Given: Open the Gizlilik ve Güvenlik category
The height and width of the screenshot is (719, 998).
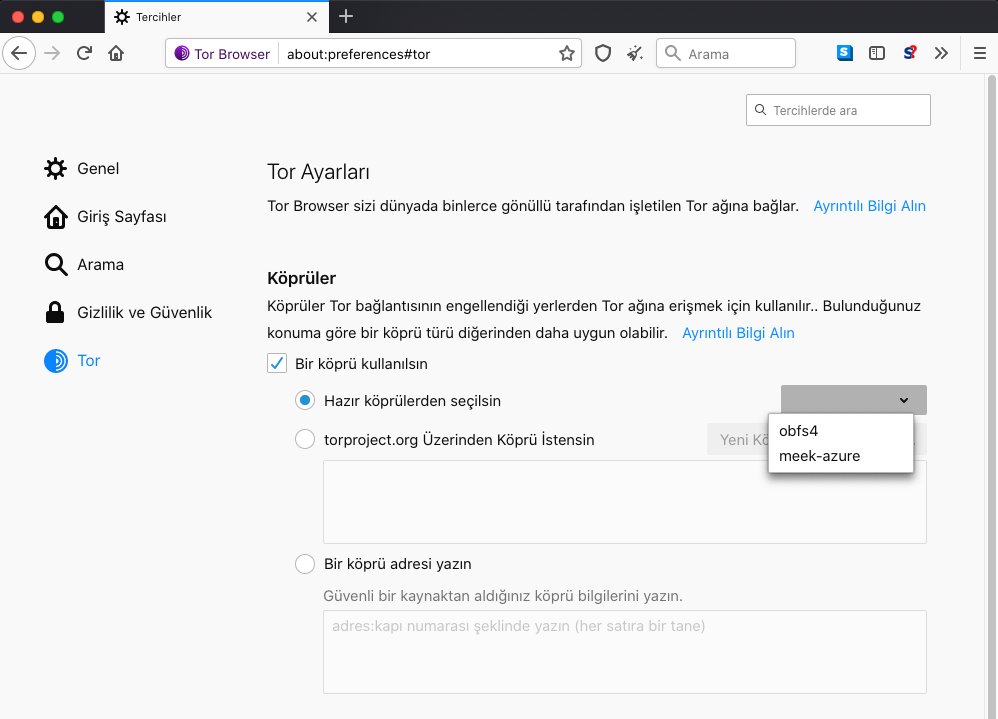Looking at the screenshot, I should coord(128,312).
